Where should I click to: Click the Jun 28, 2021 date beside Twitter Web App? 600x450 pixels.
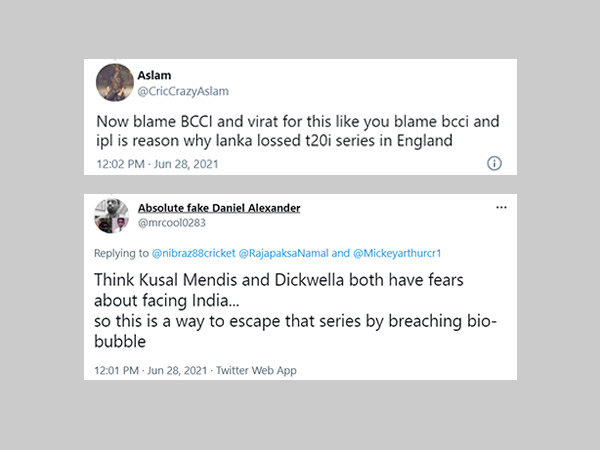click(x=186, y=370)
